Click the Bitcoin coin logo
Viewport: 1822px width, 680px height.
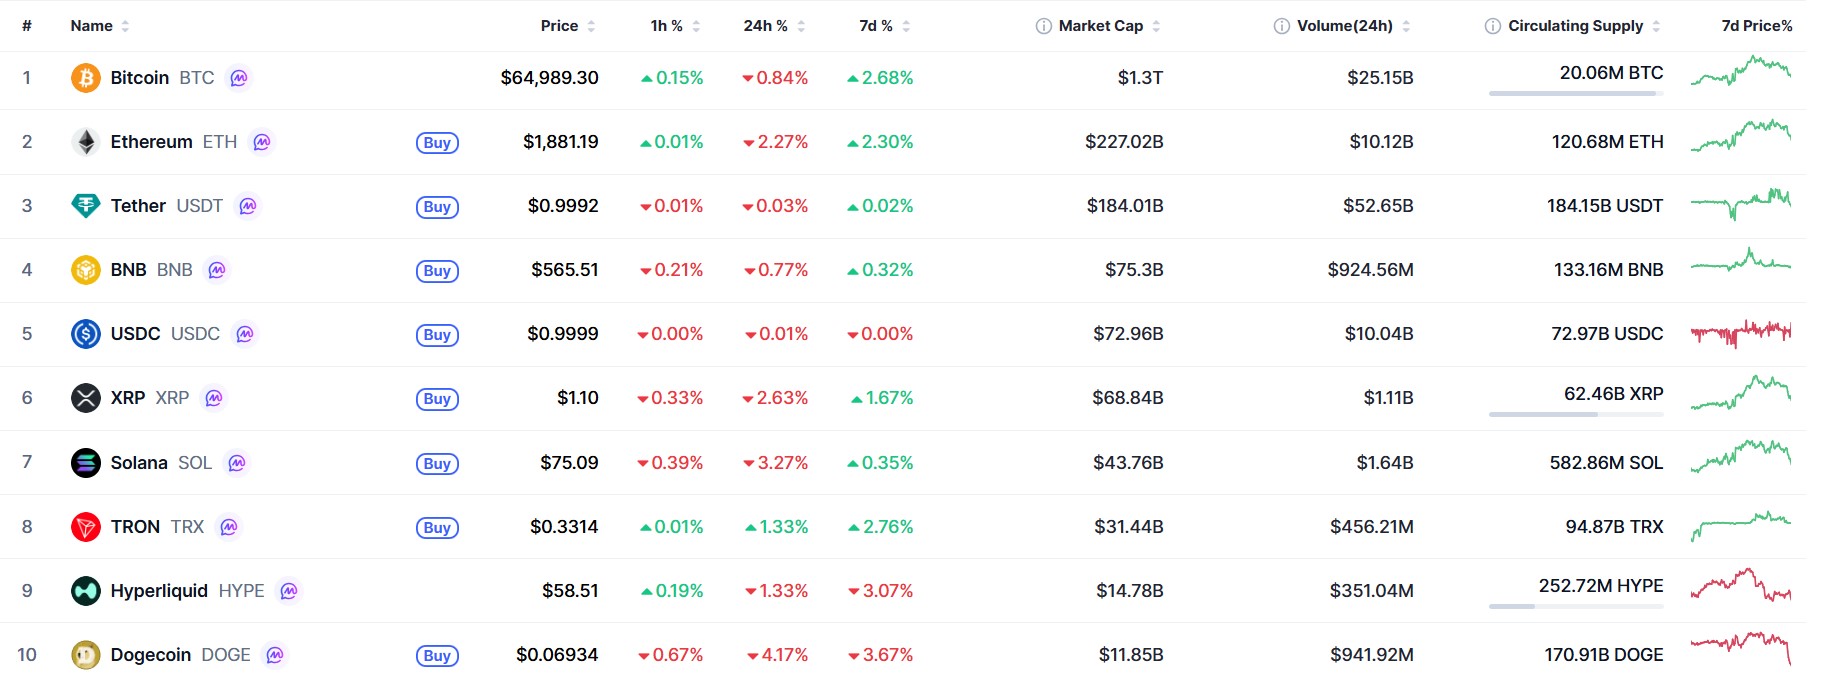tap(86, 78)
